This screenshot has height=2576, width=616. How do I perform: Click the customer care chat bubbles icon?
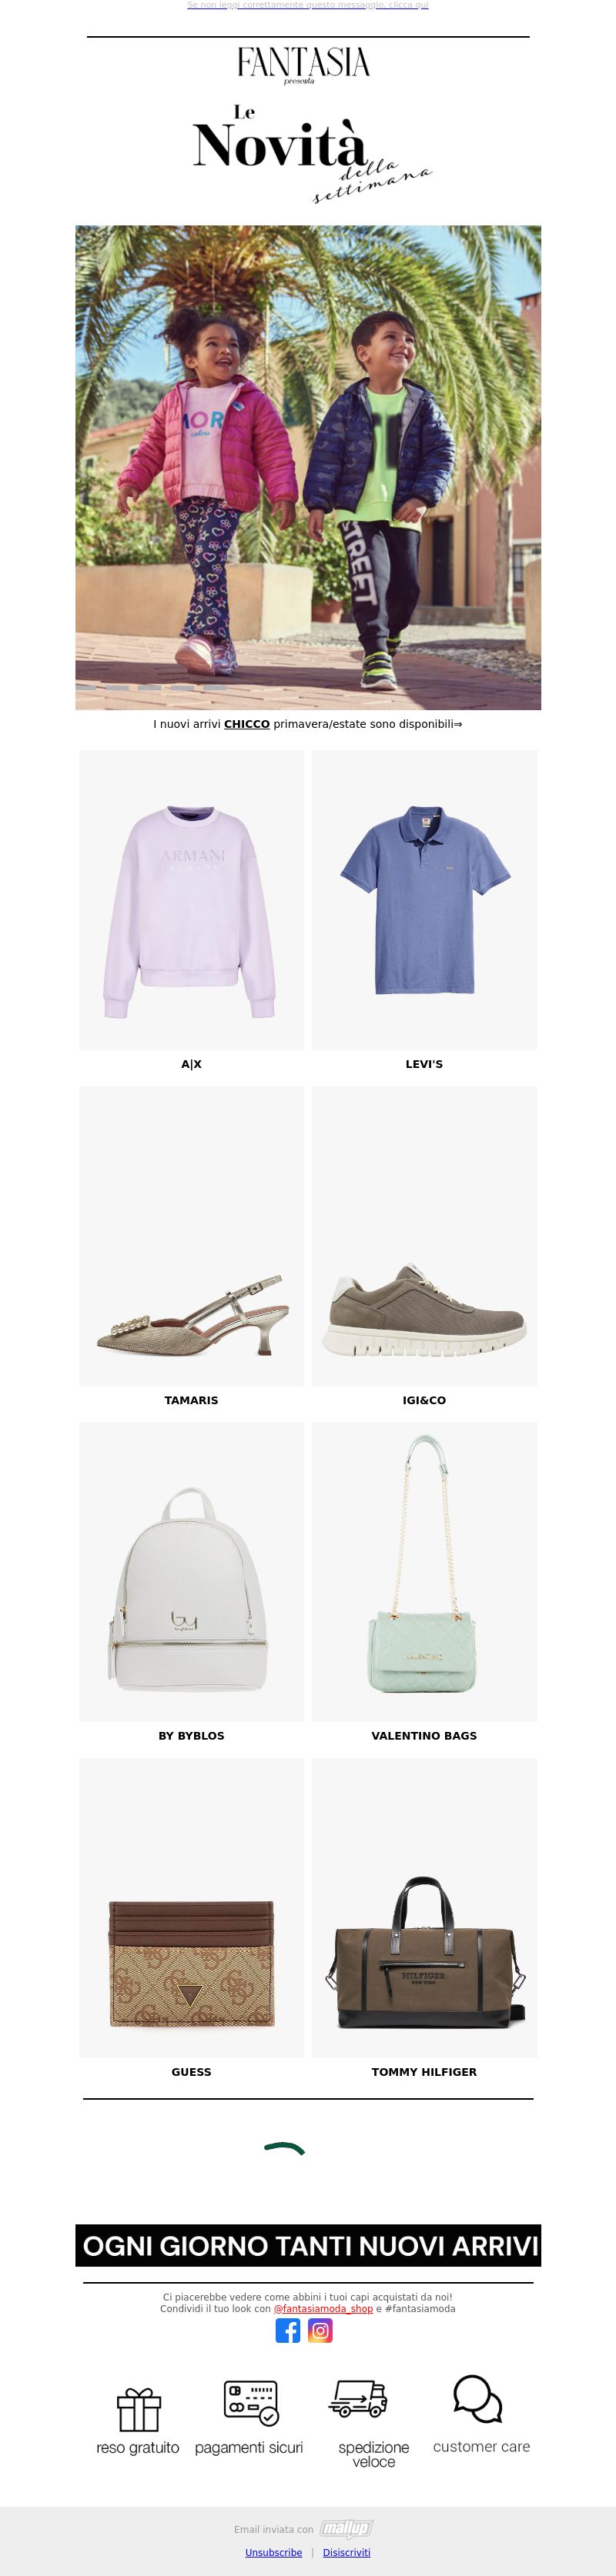coord(478,2399)
